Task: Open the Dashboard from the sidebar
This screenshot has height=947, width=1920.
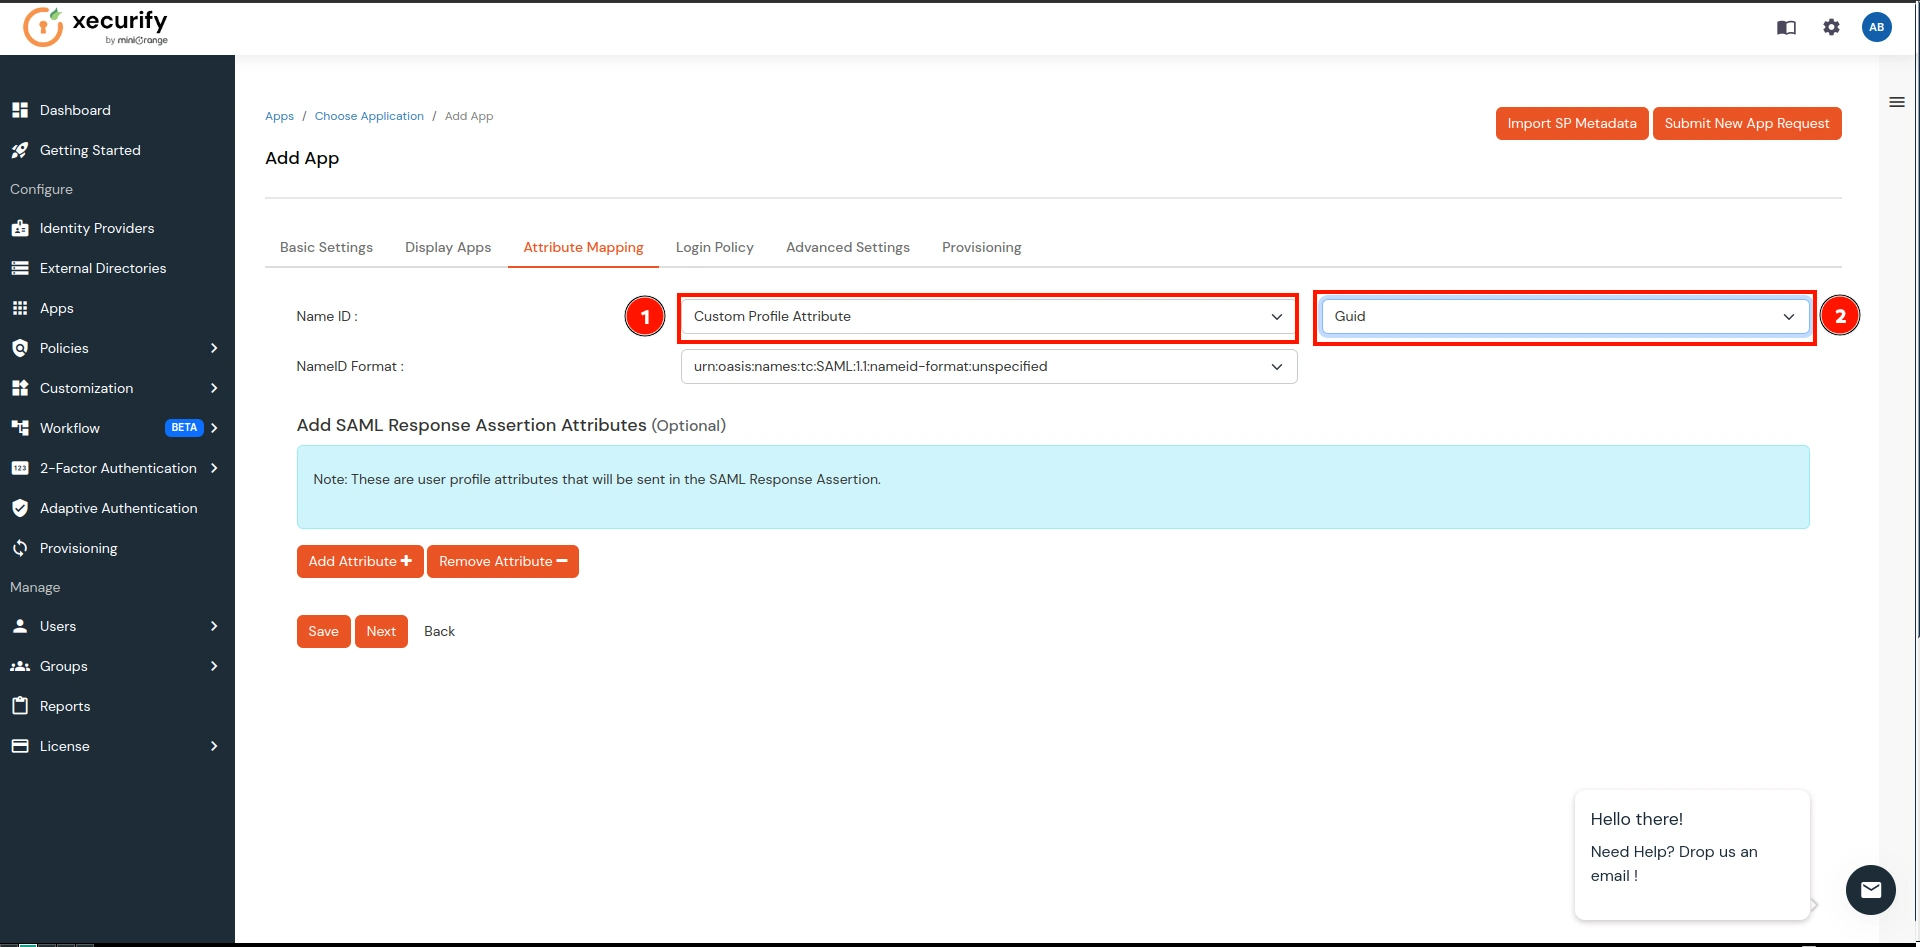Action: tap(75, 110)
